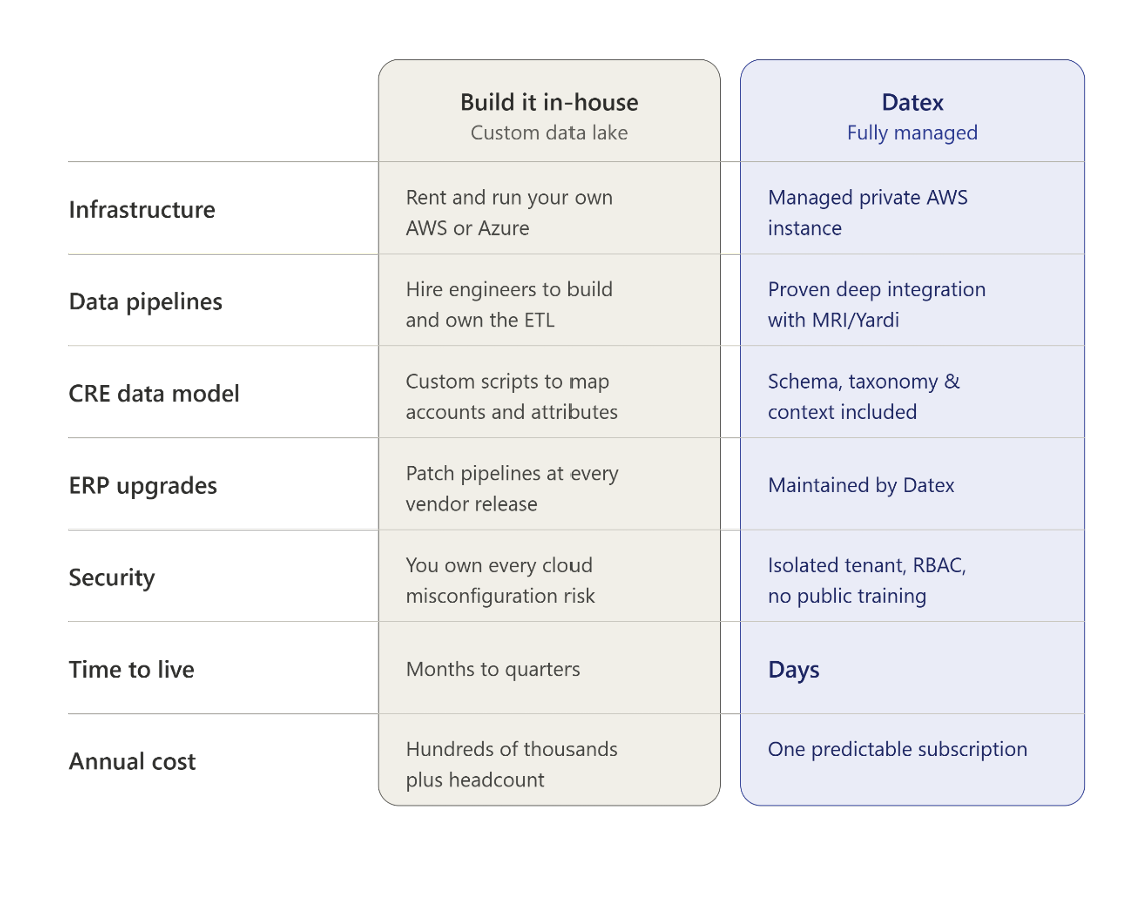Click "Custom scripts to map accounts and attributes" cell
1138x900 pixels.
[x=512, y=396]
